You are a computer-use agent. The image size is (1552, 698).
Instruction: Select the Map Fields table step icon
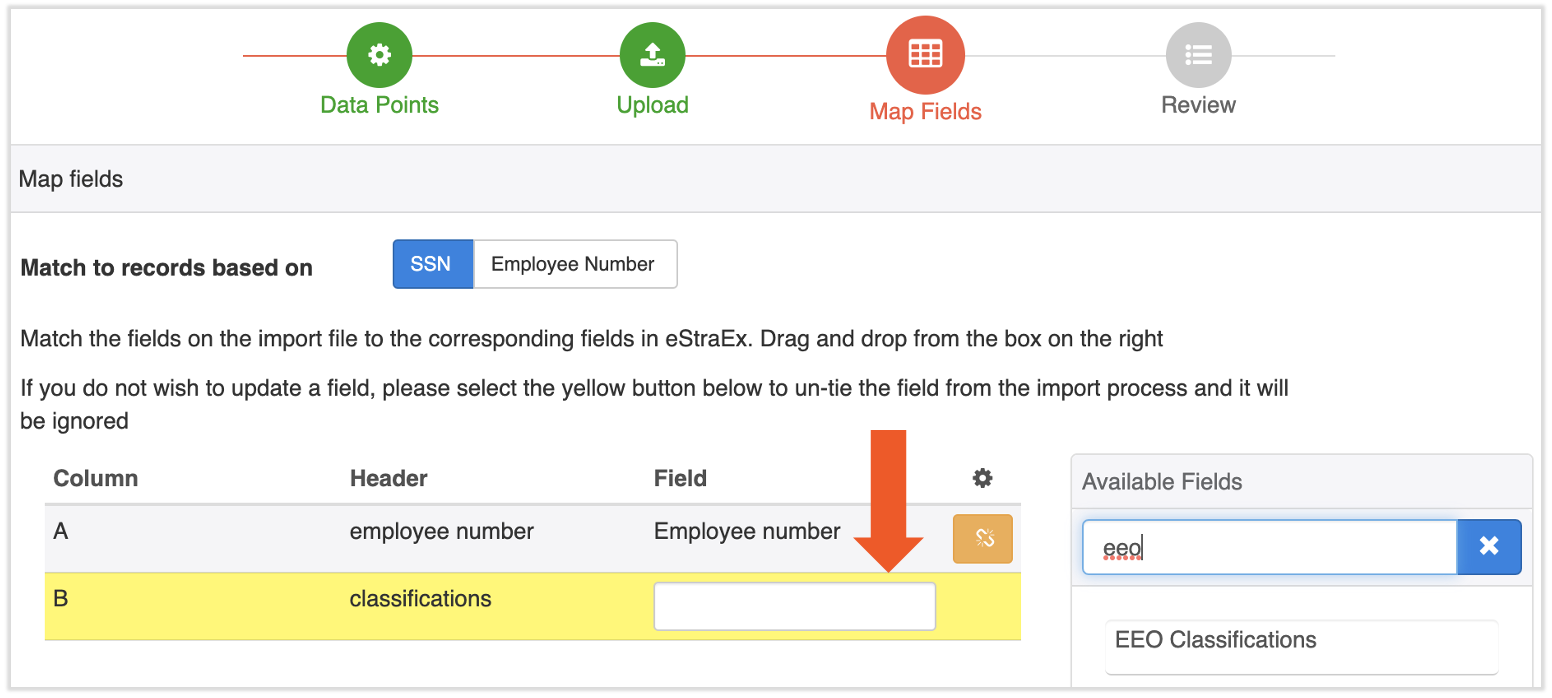click(x=925, y=55)
